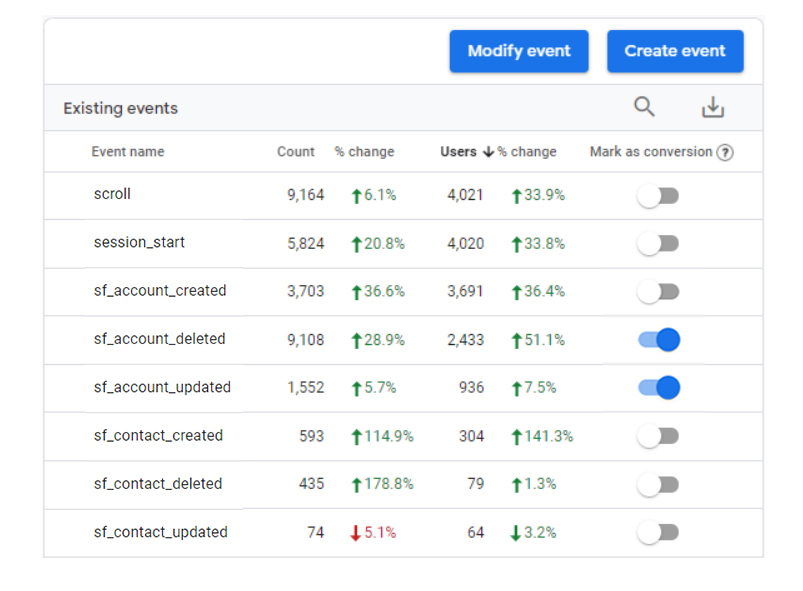Click the Existing events heading
803x591 pixels.
tap(120, 108)
